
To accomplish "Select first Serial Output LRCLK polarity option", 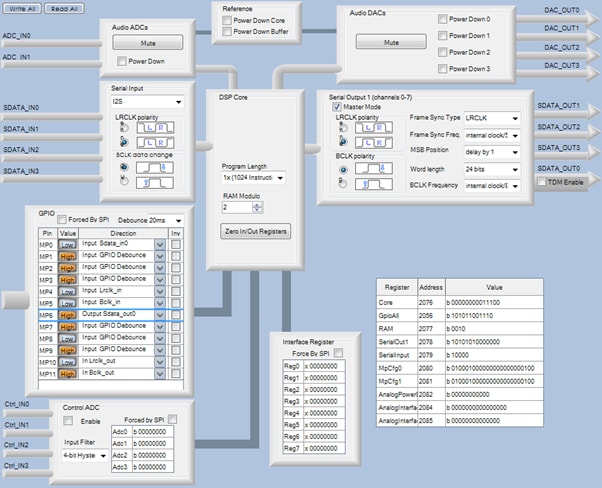I will coord(343,127).
